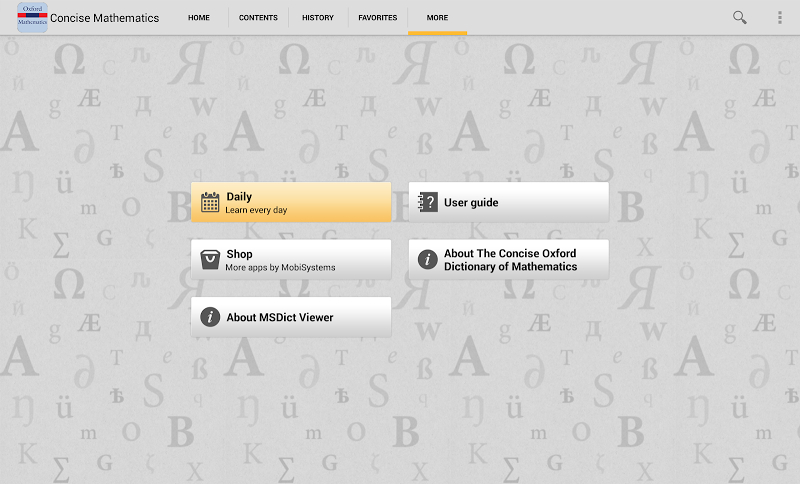This screenshot has width=800, height=484.
Task: Open Shop More apps by MobiSystems
Action: [x=291, y=260]
